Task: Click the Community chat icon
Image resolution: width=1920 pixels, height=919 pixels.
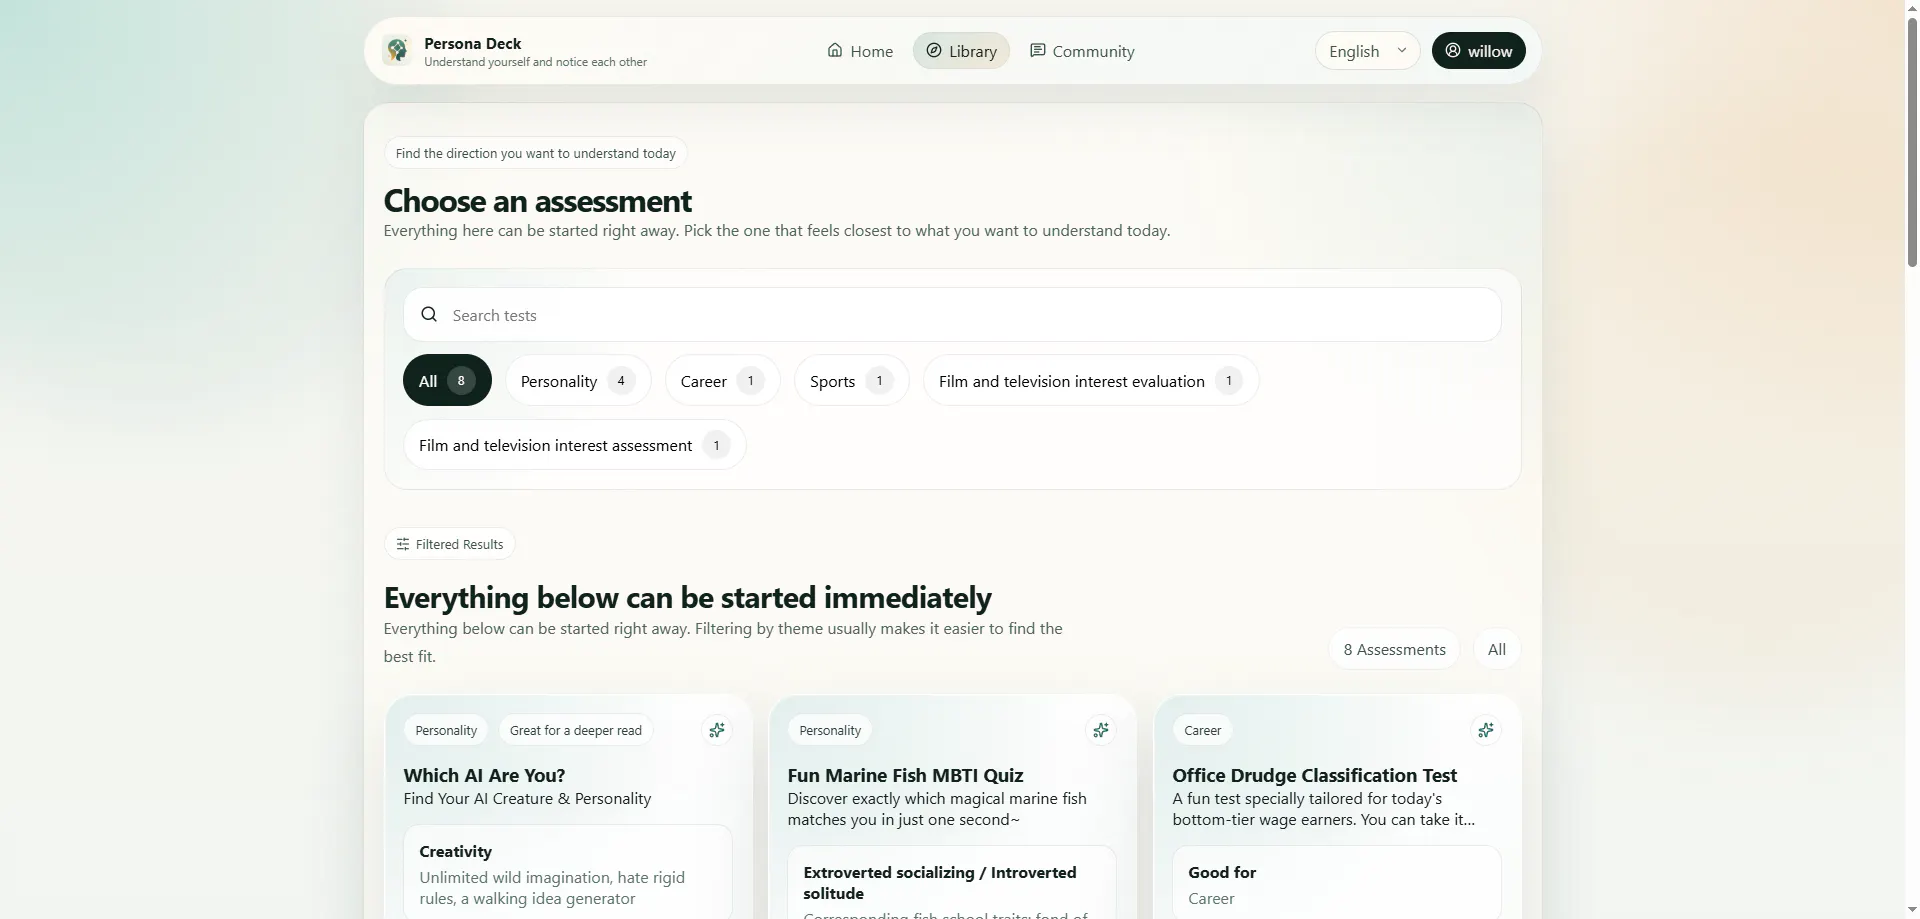Action: pos(1038,50)
